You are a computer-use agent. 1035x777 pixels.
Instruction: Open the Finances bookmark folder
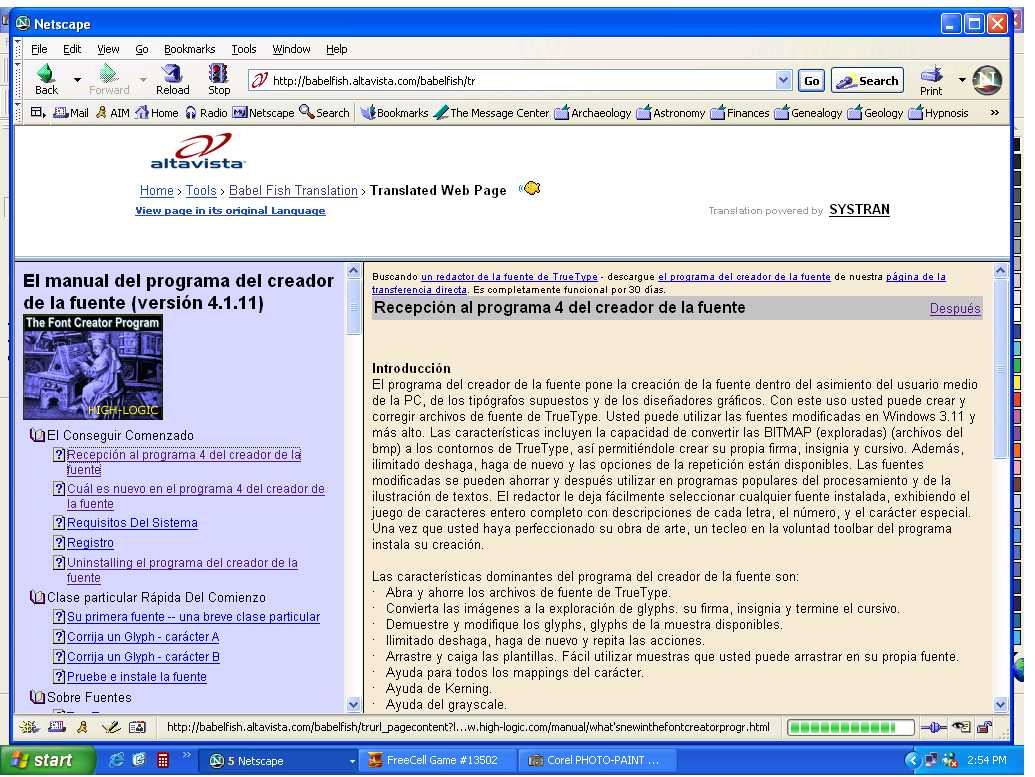[740, 113]
